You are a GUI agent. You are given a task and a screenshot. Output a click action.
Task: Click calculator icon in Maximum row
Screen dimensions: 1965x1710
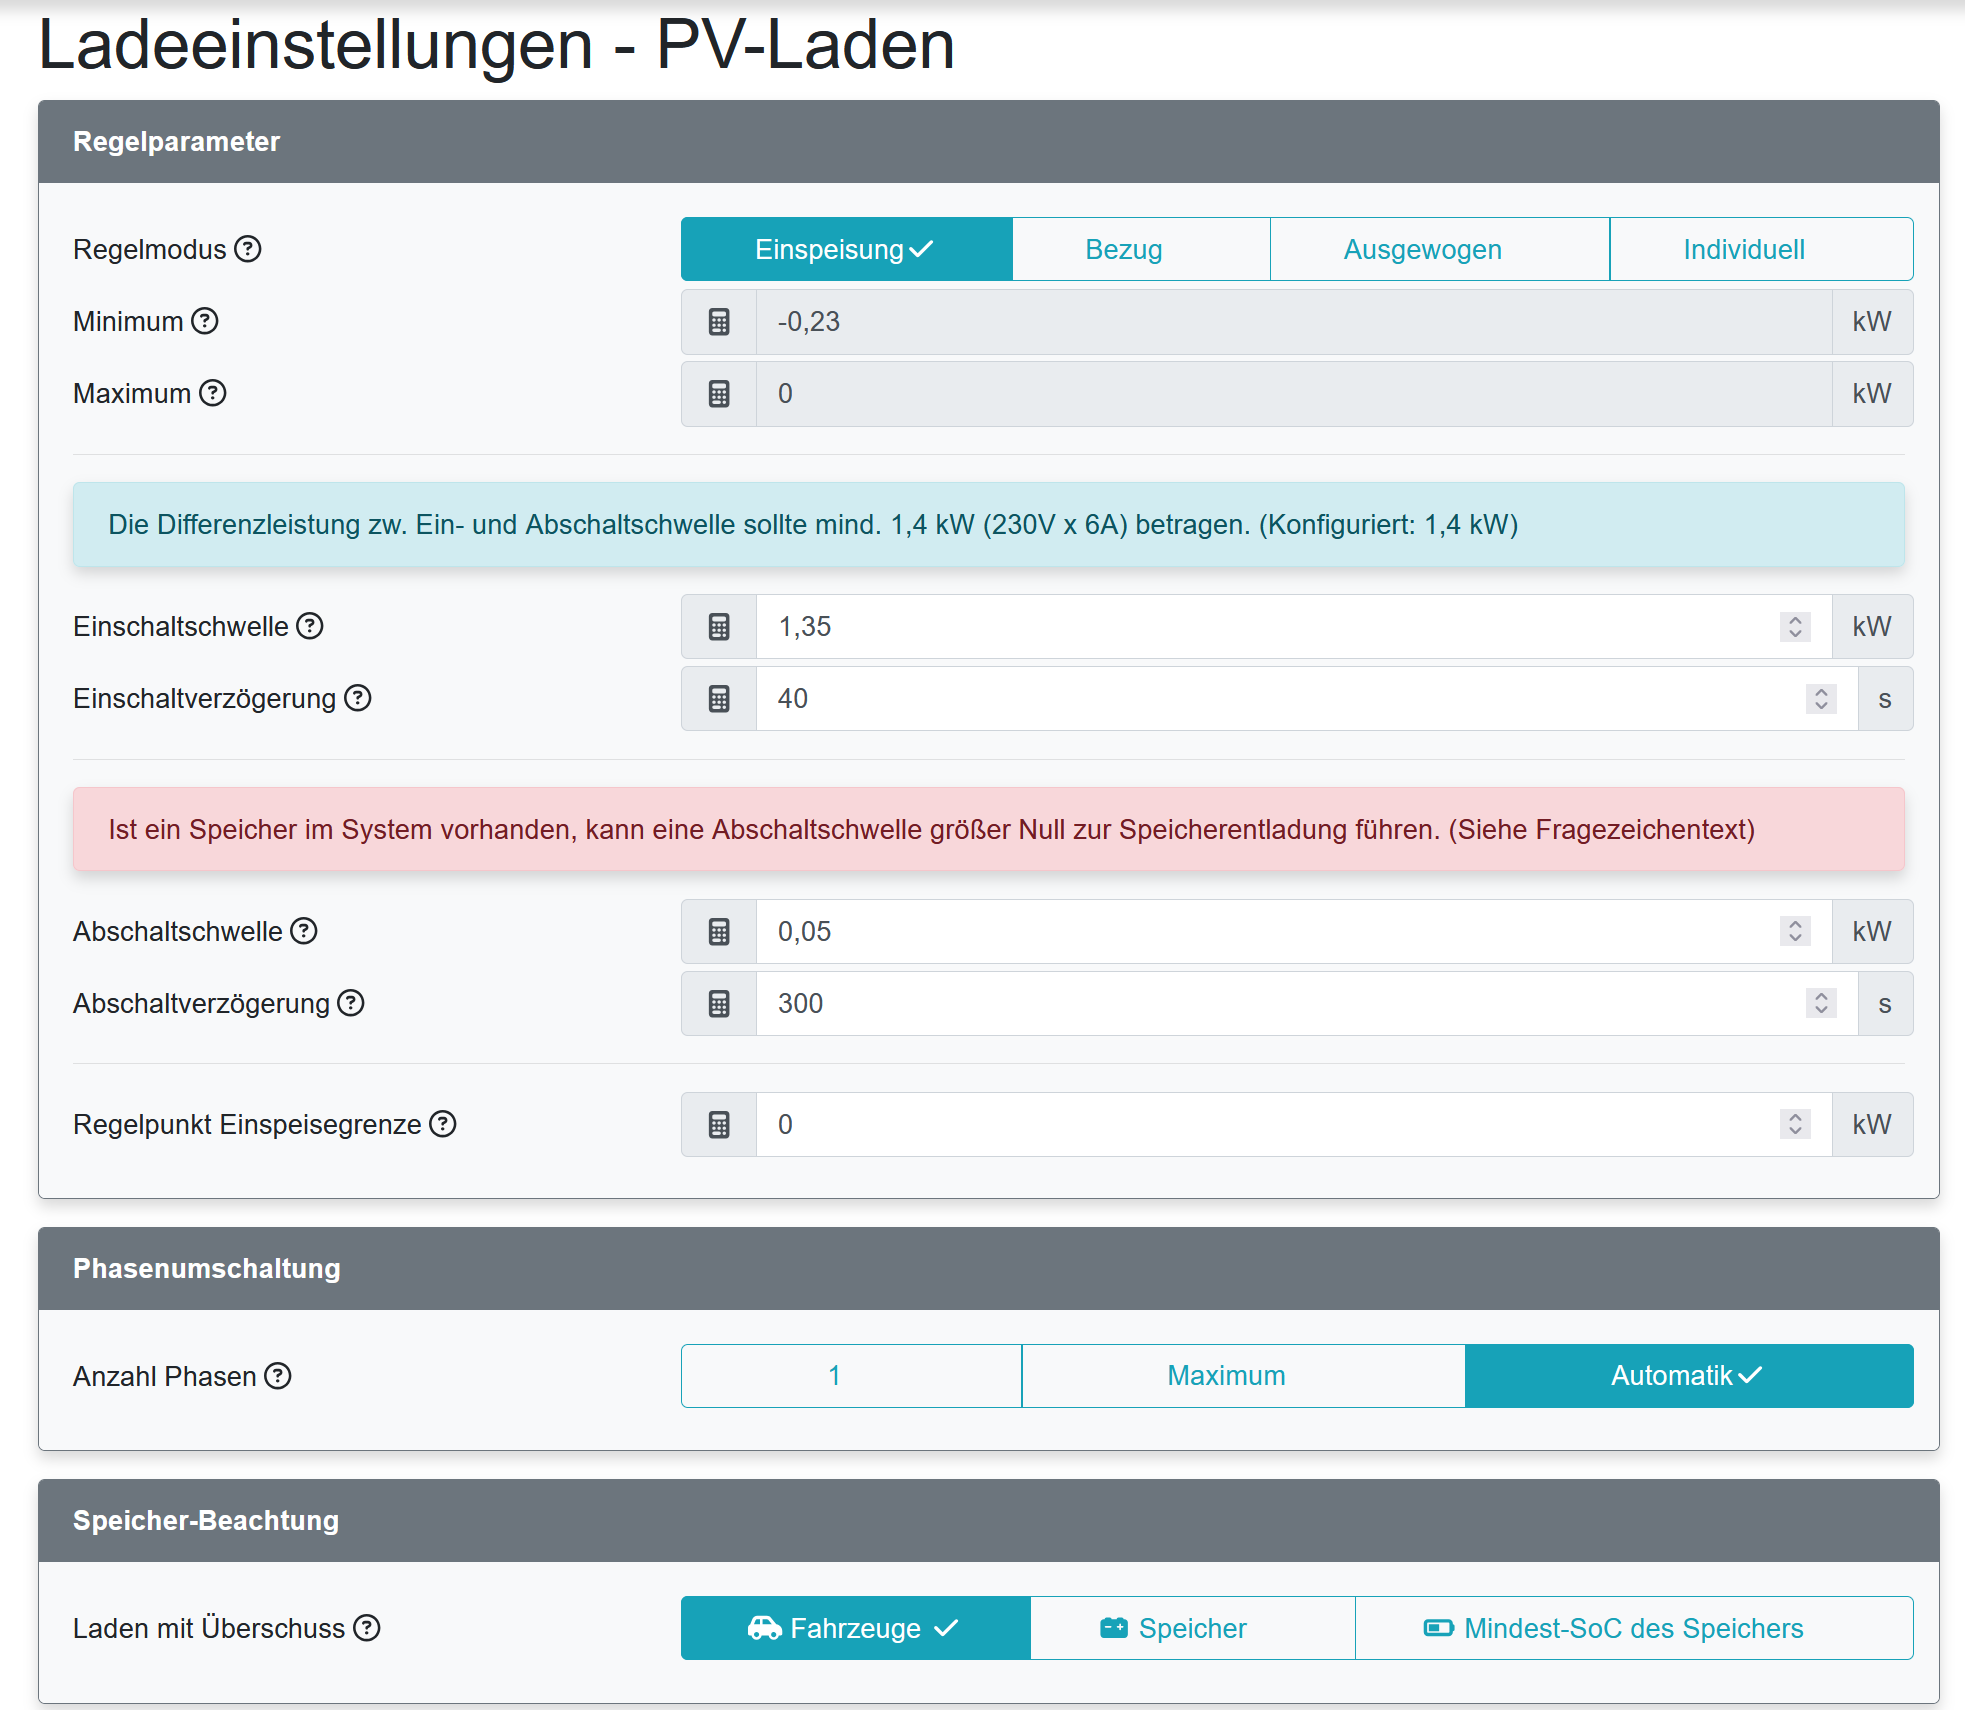(719, 394)
